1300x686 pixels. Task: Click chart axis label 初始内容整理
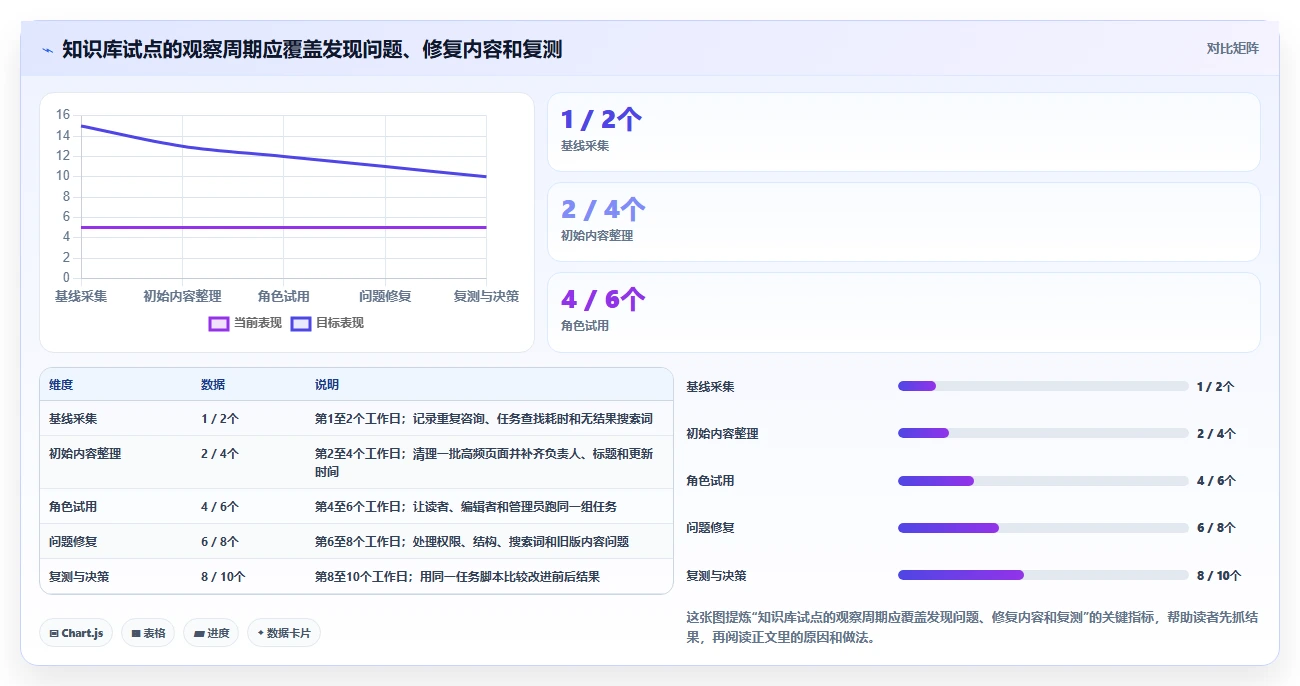coord(182,297)
